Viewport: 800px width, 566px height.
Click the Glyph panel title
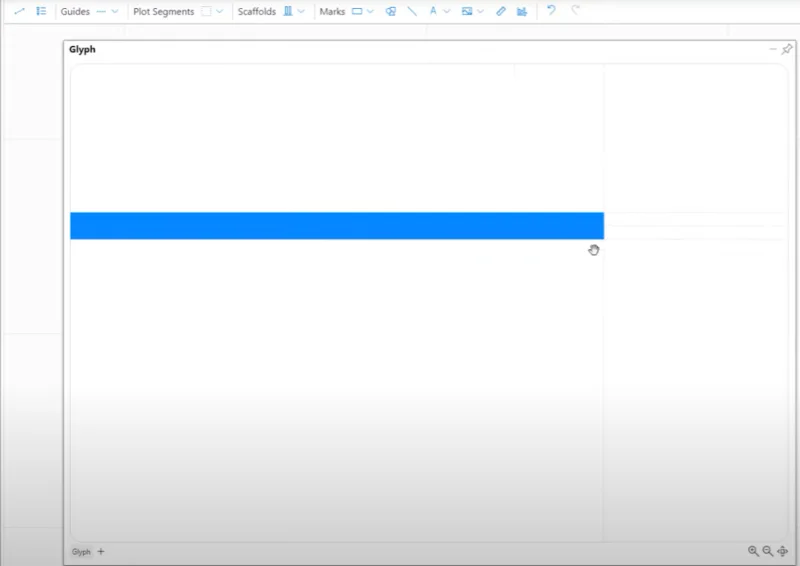(82, 50)
